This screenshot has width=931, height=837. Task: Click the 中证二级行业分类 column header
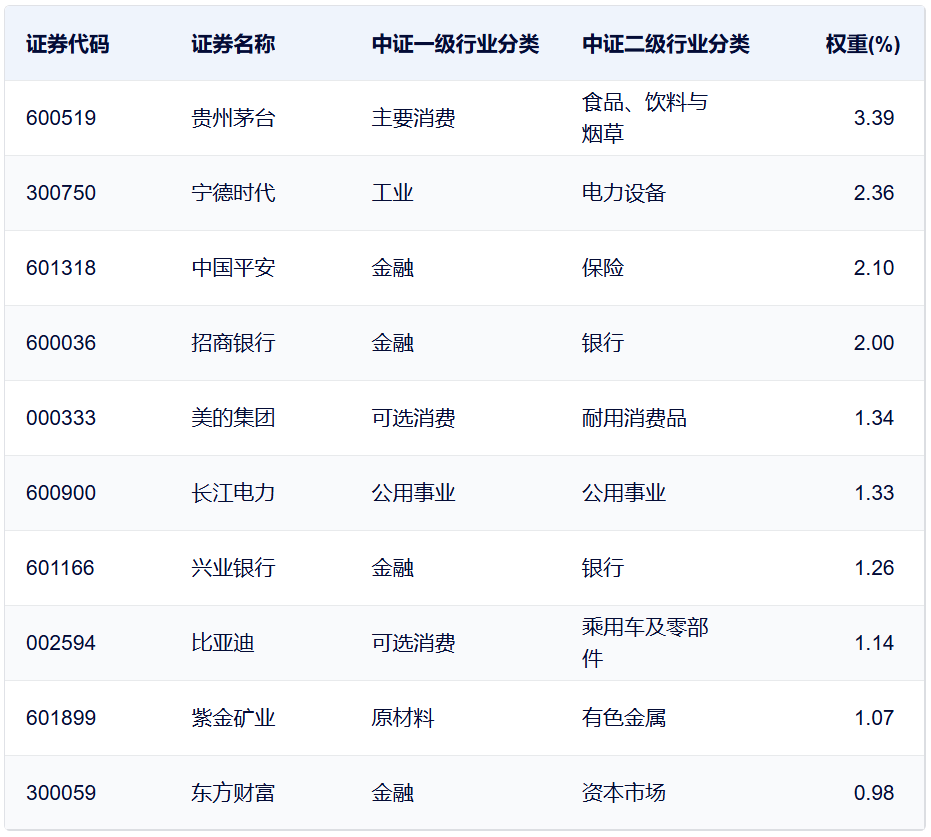(666, 44)
